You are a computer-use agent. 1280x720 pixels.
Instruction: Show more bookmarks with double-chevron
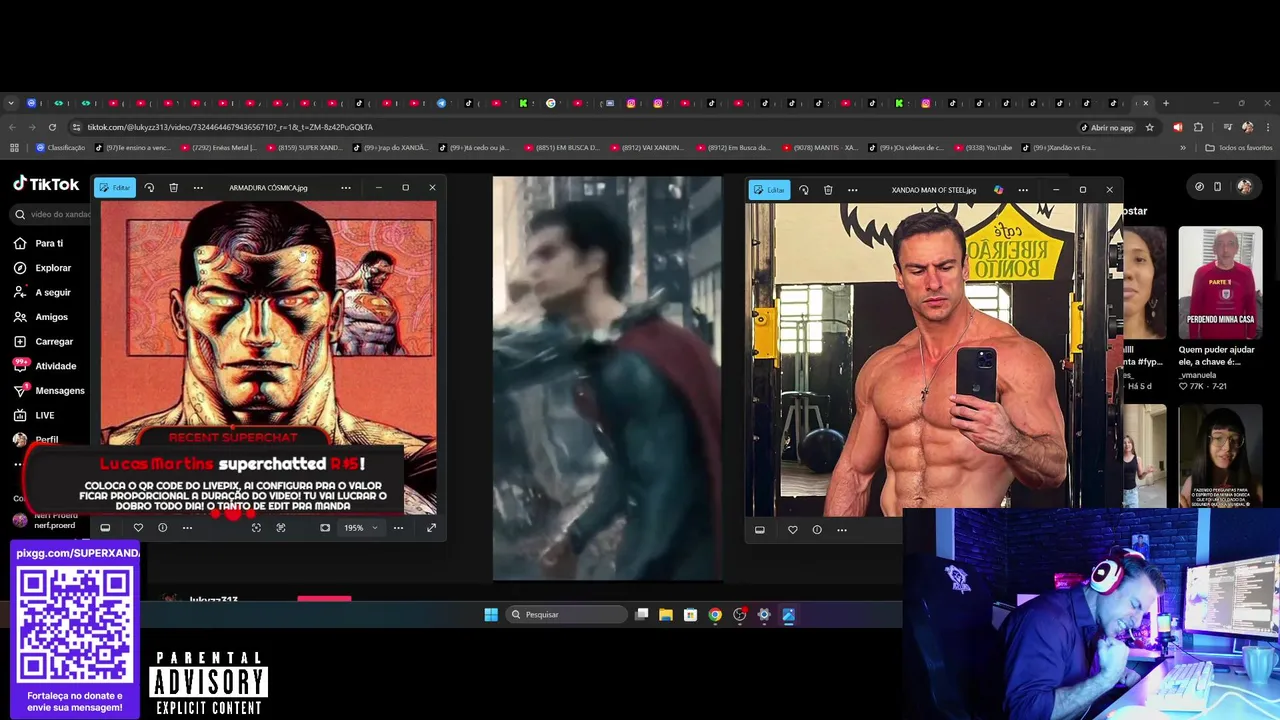click(x=1183, y=148)
